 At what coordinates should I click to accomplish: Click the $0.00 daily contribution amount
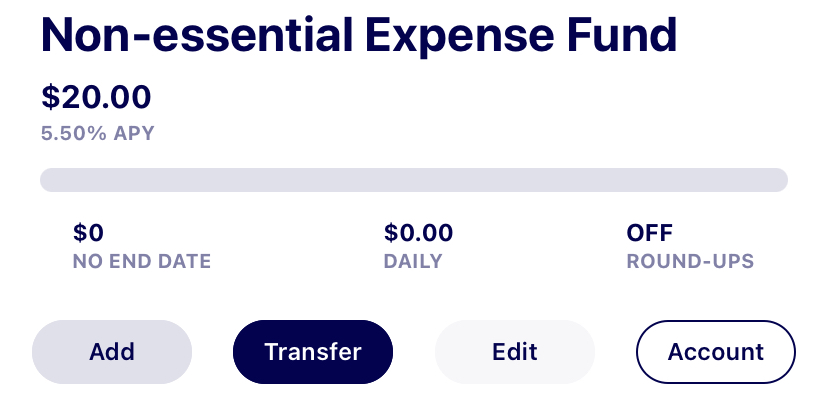(418, 233)
